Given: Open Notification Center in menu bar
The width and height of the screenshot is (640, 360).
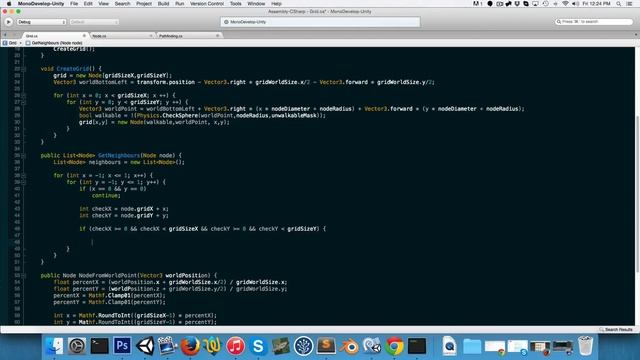Looking at the screenshot, I should (x=630, y=4).
